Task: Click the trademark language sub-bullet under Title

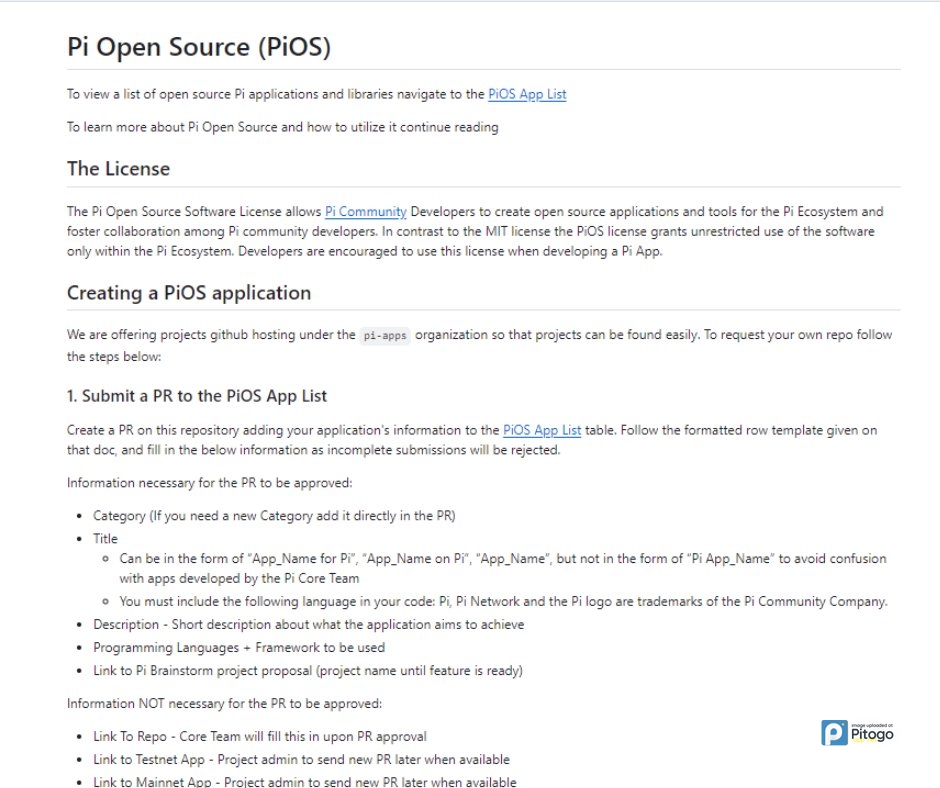Action: 503,601
